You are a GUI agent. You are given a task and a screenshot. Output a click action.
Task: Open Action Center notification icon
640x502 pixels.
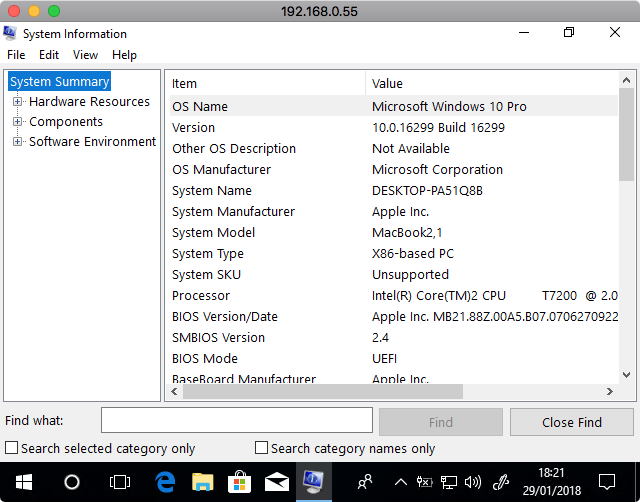coord(607,482)
